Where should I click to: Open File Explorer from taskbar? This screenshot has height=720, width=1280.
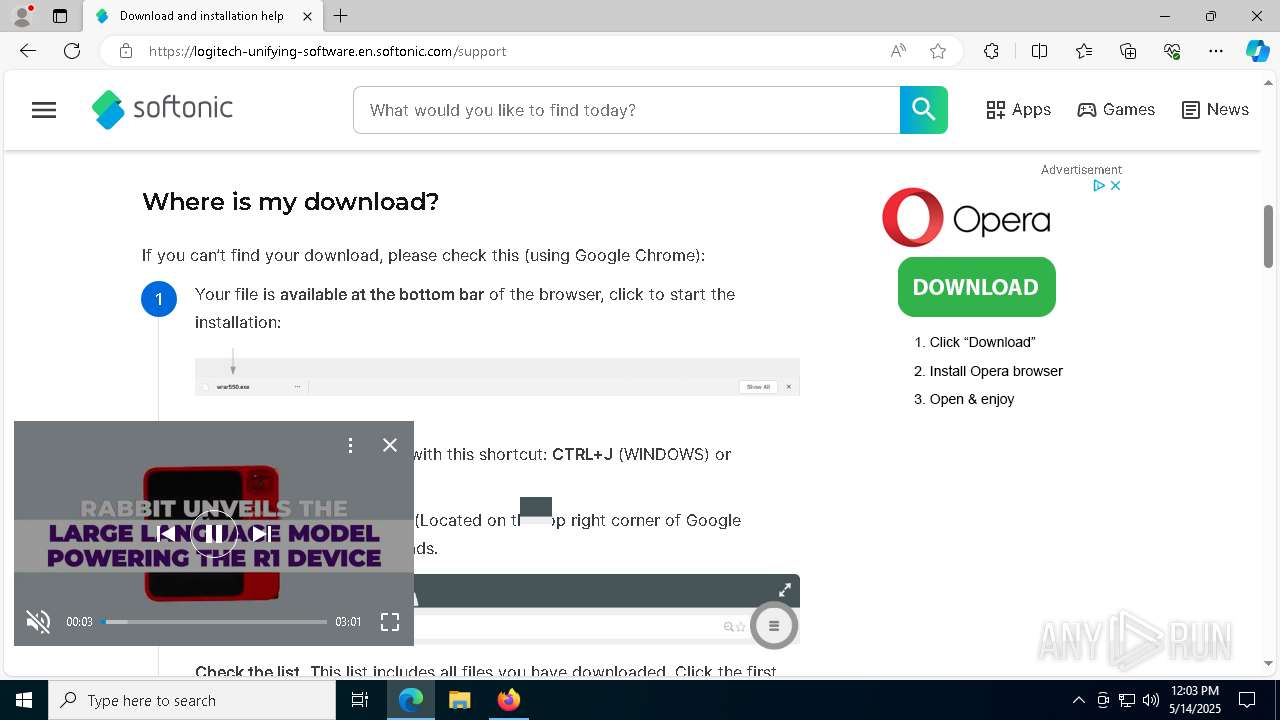click(460, 700)
